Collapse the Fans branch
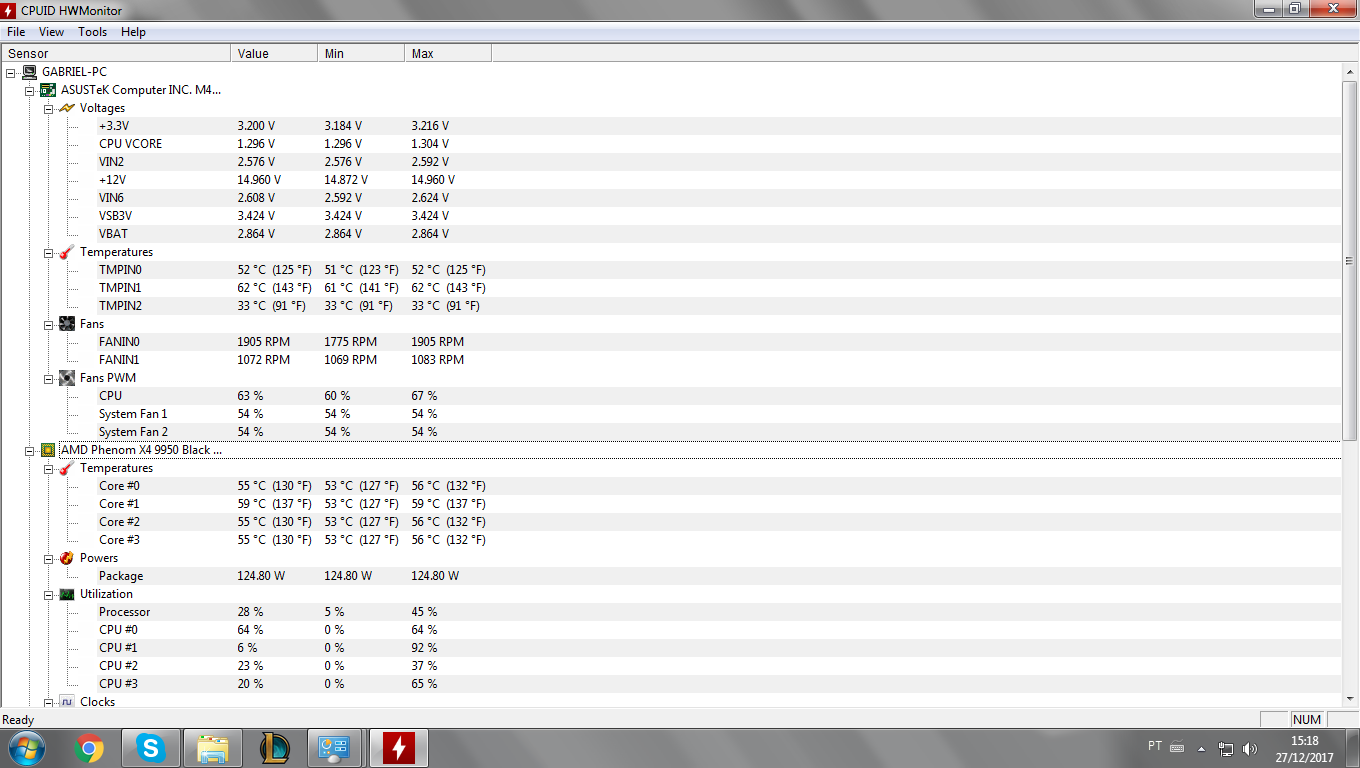Screen dimensions: 1360x768 48,324
